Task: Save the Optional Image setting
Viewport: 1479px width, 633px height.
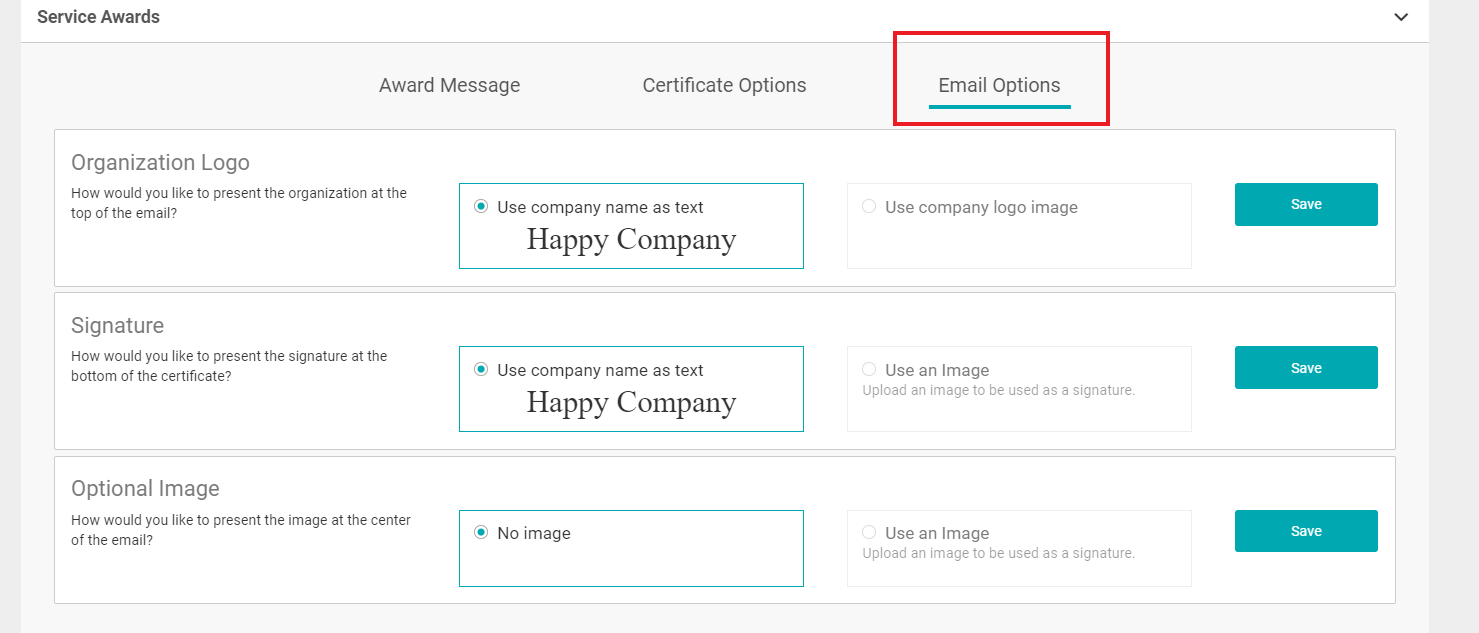Action: [x=1305, y=531]
